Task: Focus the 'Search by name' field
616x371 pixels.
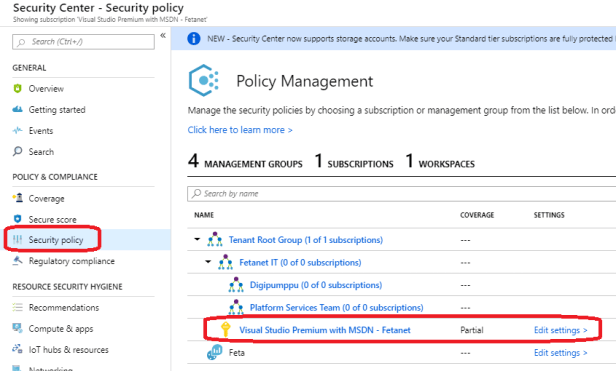Action: coord(402,194)
